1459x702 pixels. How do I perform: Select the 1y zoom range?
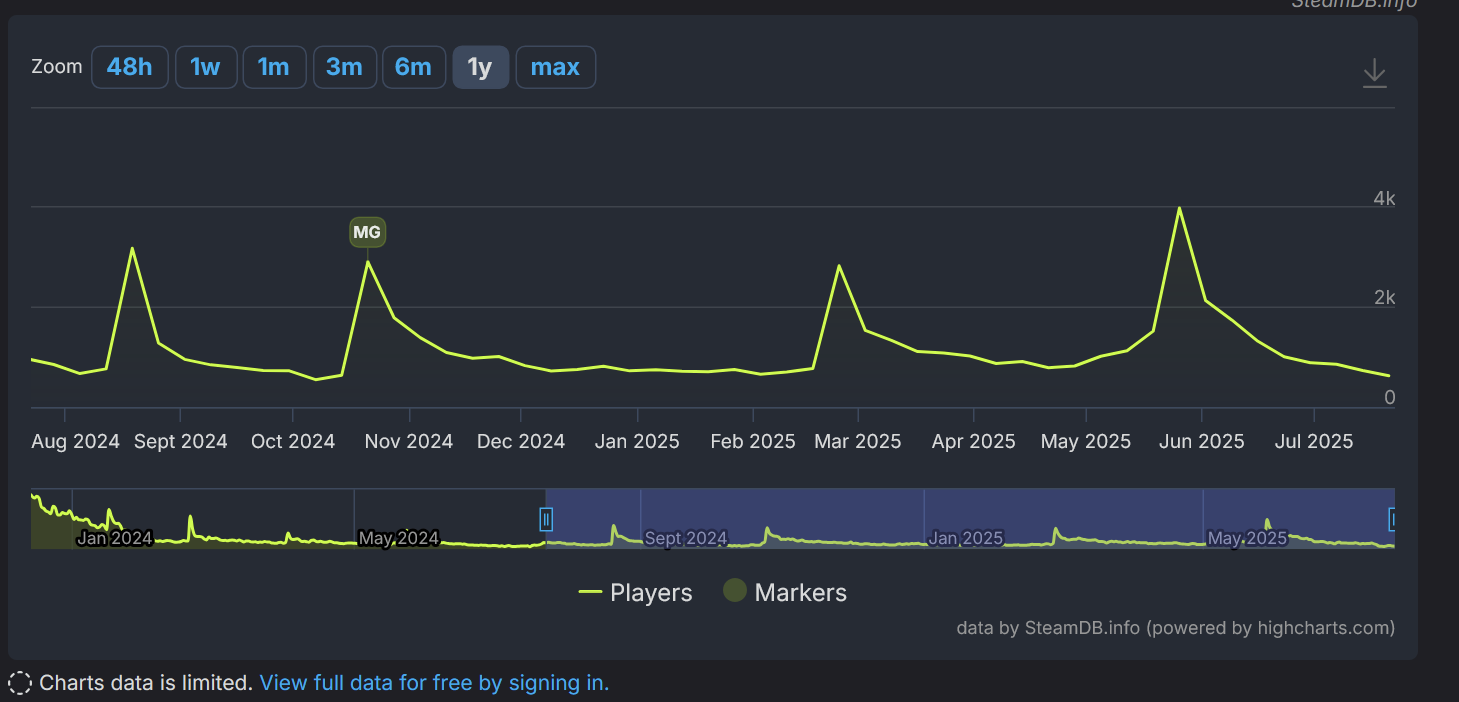point(481,67)
